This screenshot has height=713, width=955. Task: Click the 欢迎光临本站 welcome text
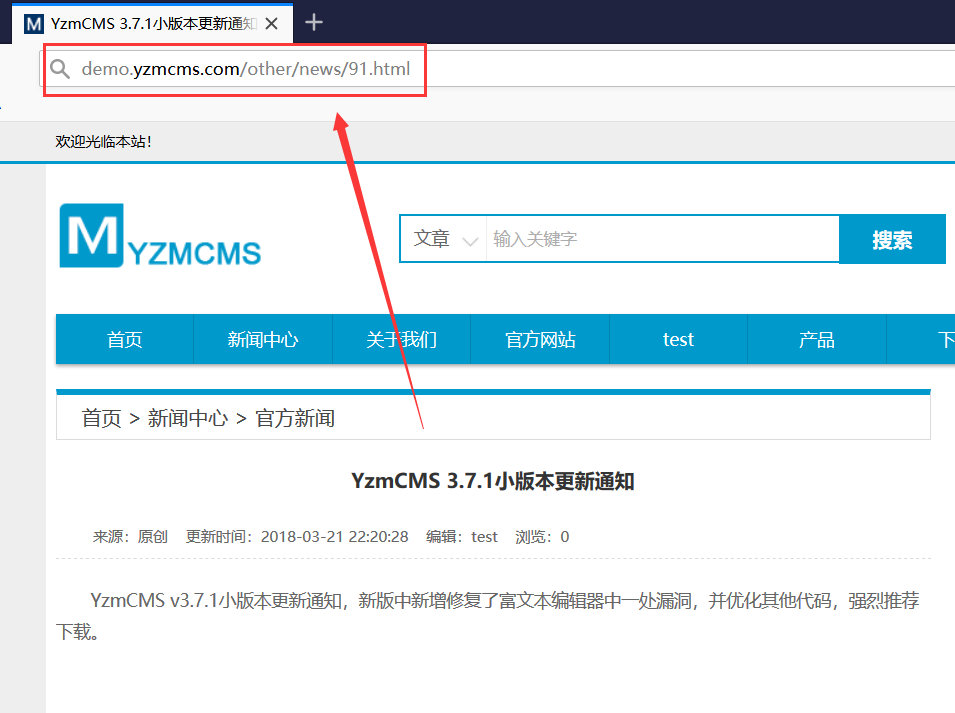coord(103,141)
